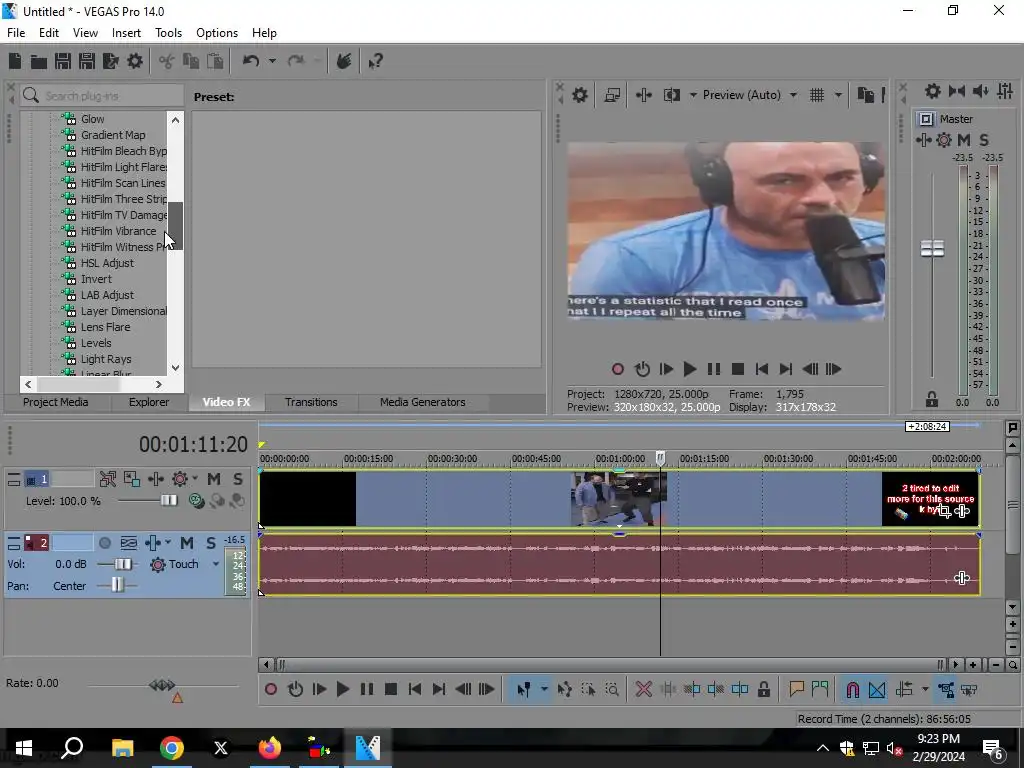Toggle Automatic Crossfades button
This screenshot has height=768, width=1024.
pyautogui.click(x=876, y=689)
